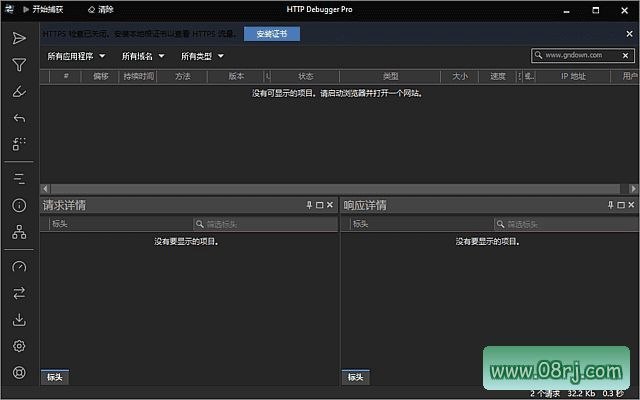Click the info circle icon in sidebar
The height and width of the screenshot is (400, 640).
point(19,205)
